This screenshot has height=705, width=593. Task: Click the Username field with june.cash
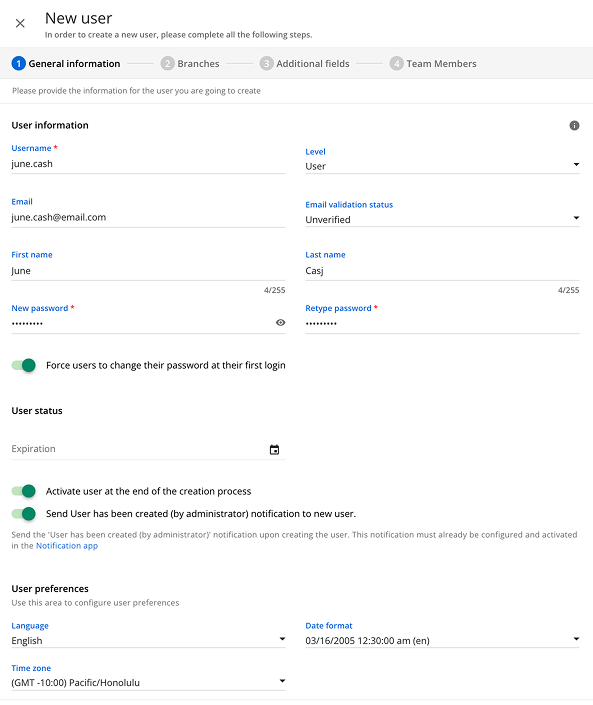tap(148, 164)
